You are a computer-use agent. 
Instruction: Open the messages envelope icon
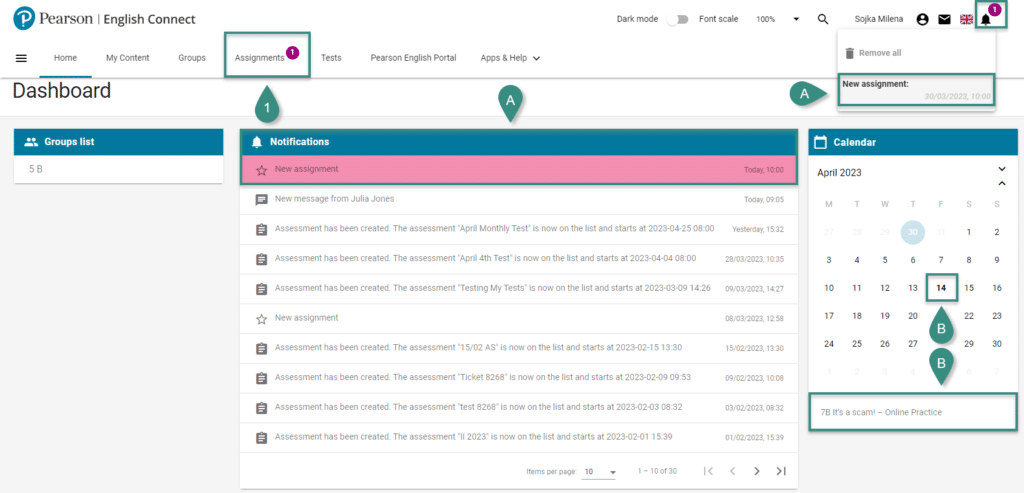944,19
